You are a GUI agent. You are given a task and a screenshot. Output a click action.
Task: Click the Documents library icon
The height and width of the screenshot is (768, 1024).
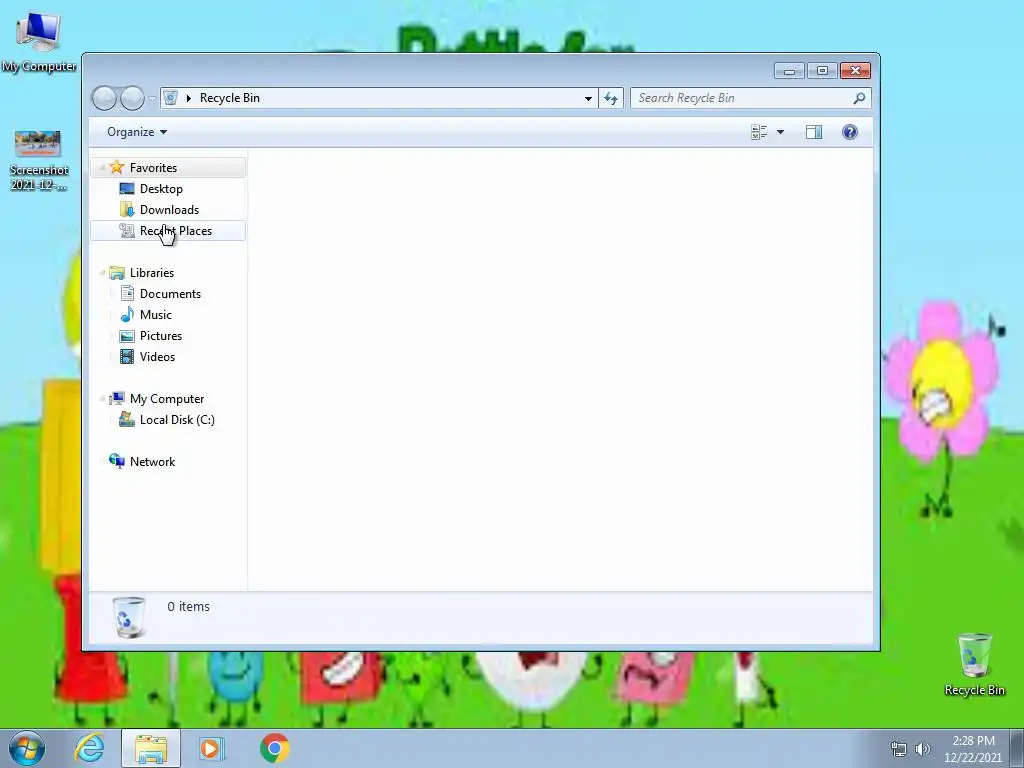127,294
